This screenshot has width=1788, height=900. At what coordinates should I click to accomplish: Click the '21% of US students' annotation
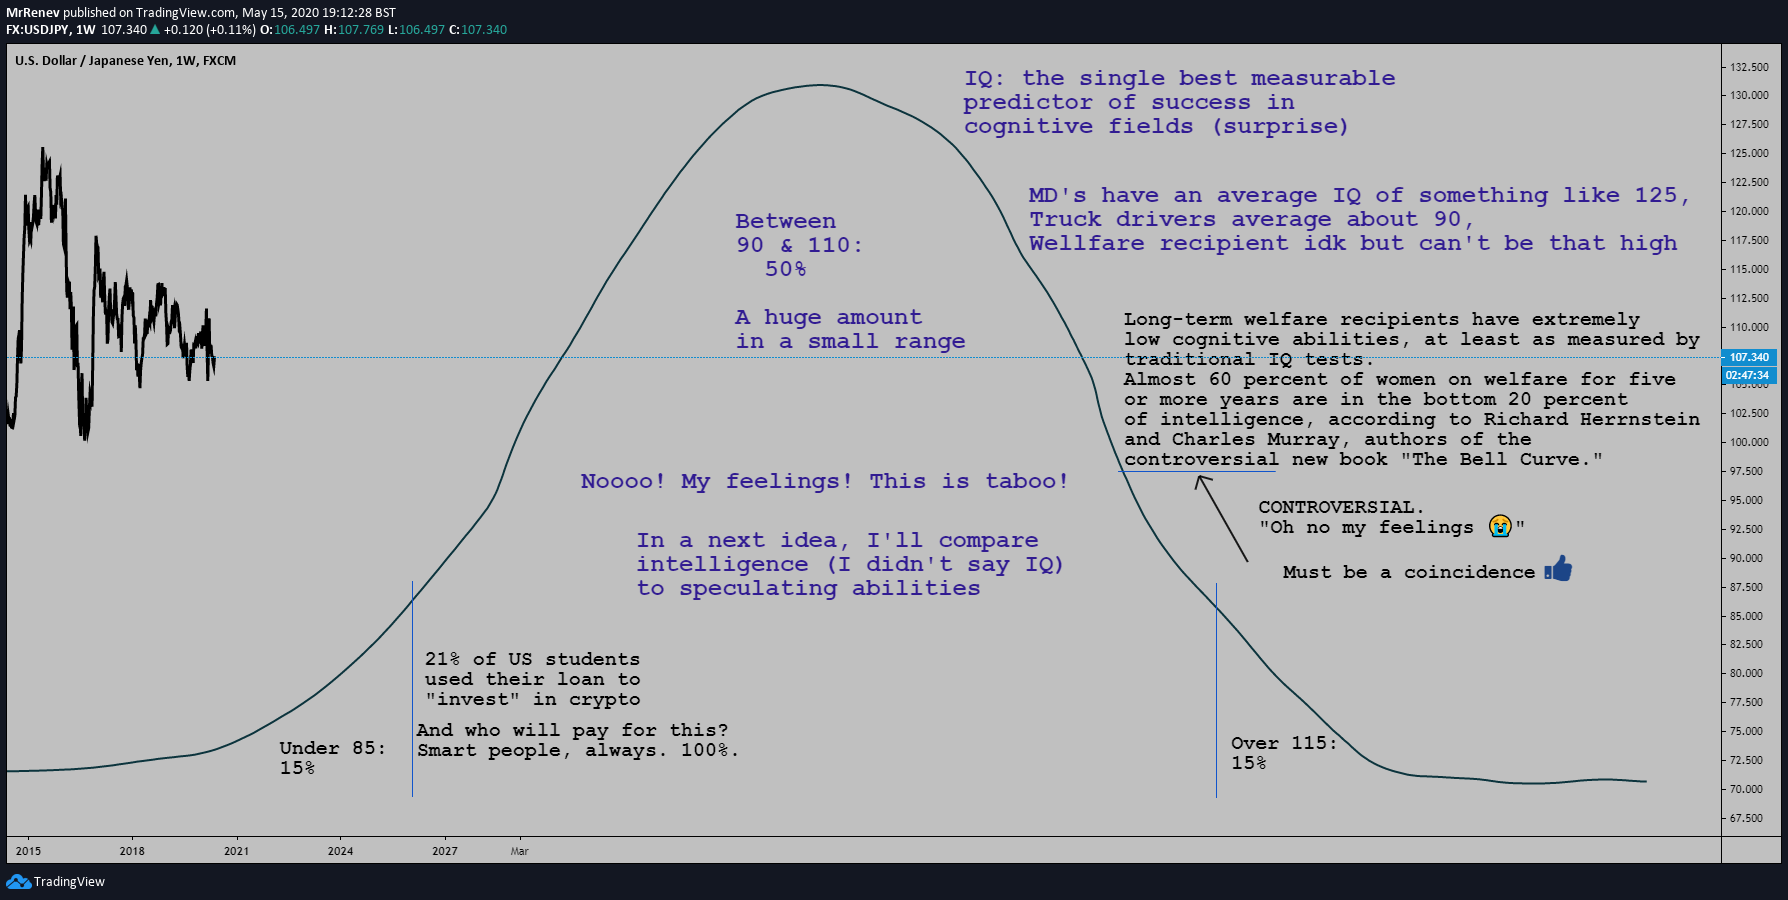point(533,679)
